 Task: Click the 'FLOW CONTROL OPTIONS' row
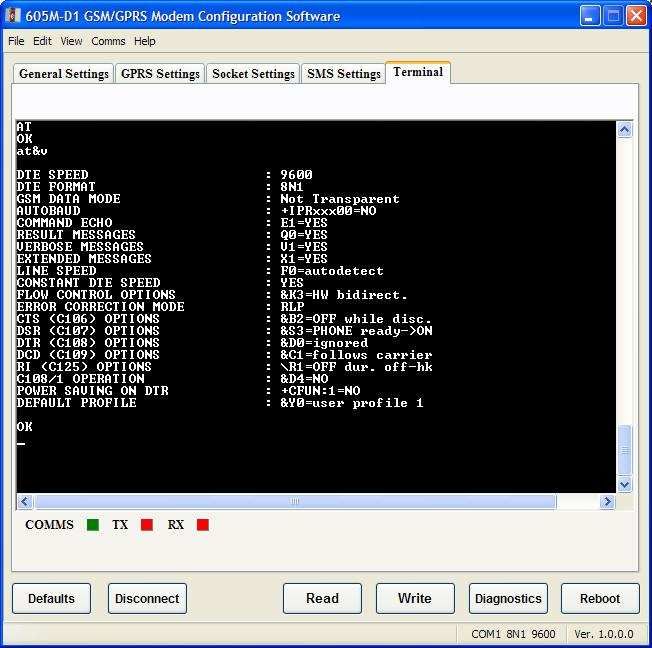[x=212, y=295]
